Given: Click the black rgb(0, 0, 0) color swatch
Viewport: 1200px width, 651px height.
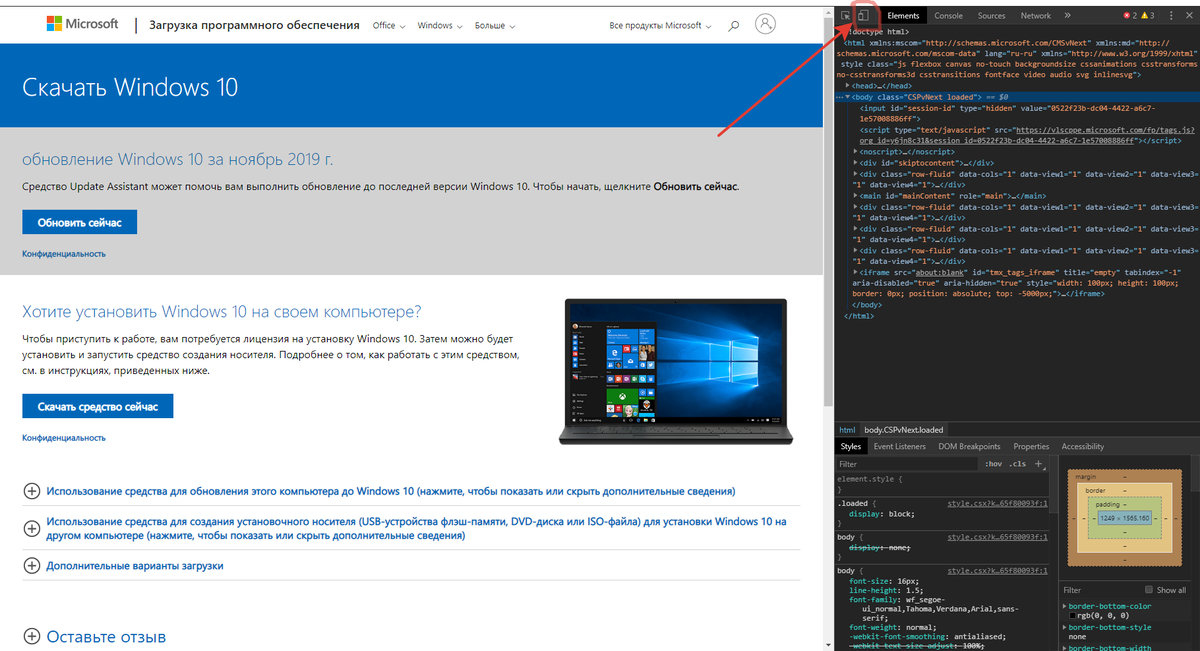Looking at the screenshot, I should point(1073,616).
